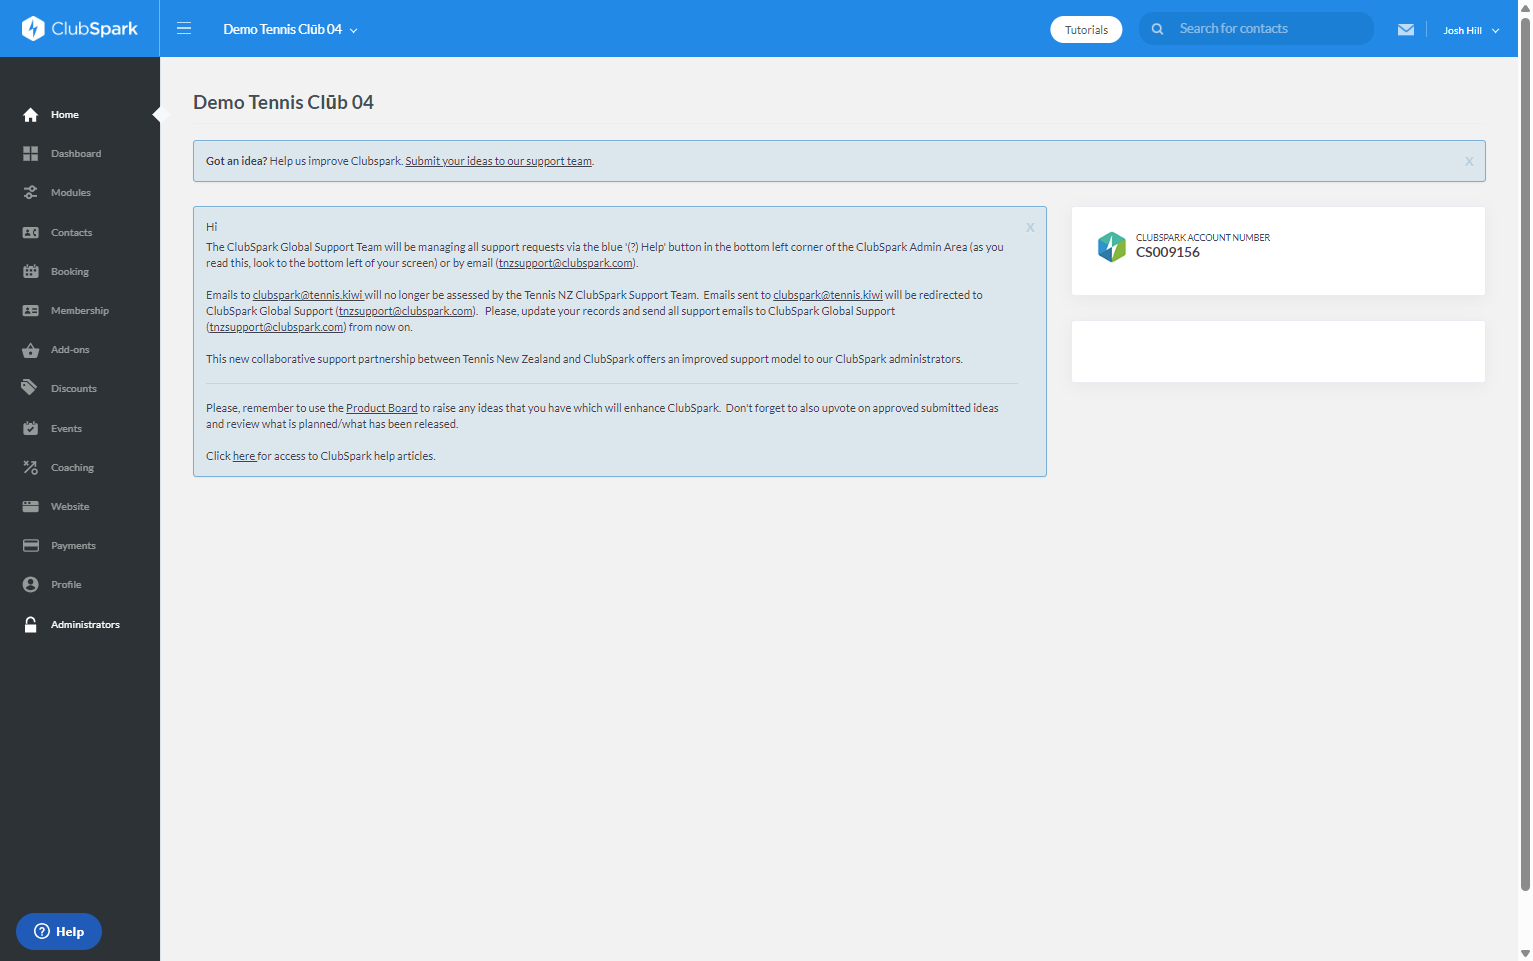
Task: Click the 'Demo Tennis Clūb 04' page heading
Action: (x=283, y=102)
